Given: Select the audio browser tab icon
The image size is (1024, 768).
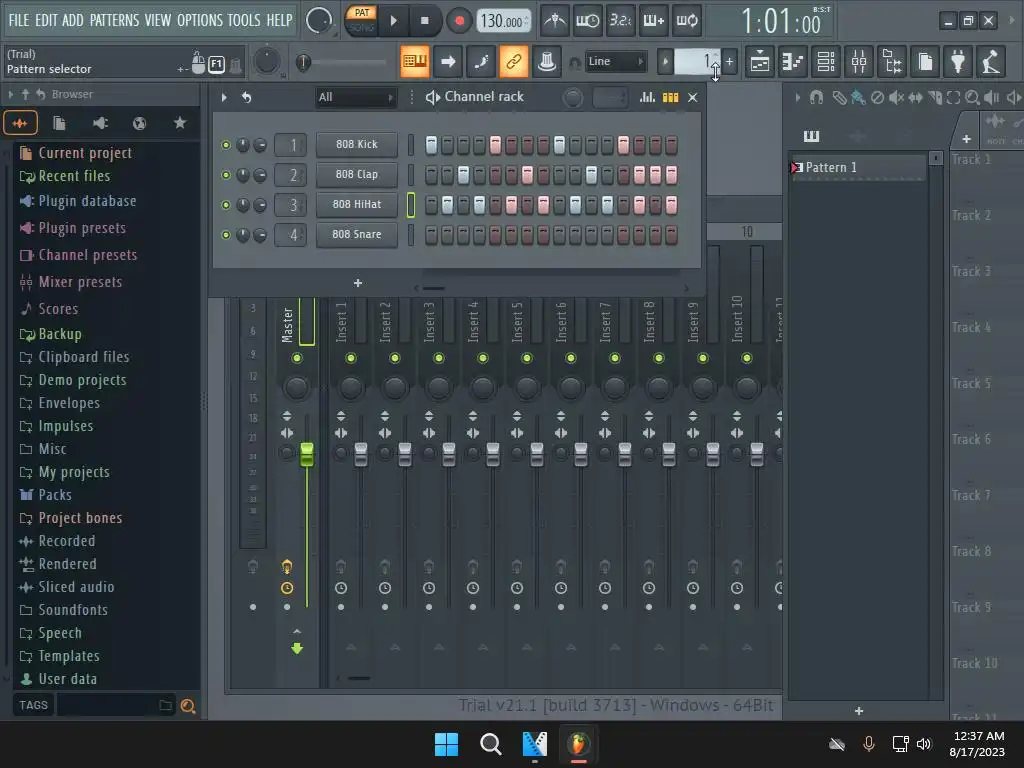Looking at the screenshot, I should (x=20, y=123).
